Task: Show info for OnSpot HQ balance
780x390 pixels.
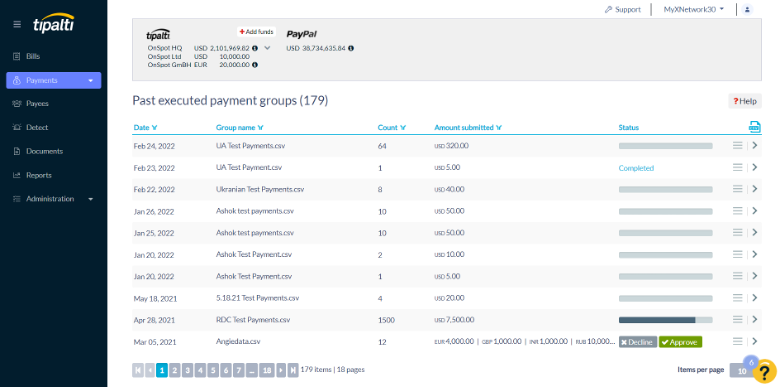Action: click(x=255, y=48)
